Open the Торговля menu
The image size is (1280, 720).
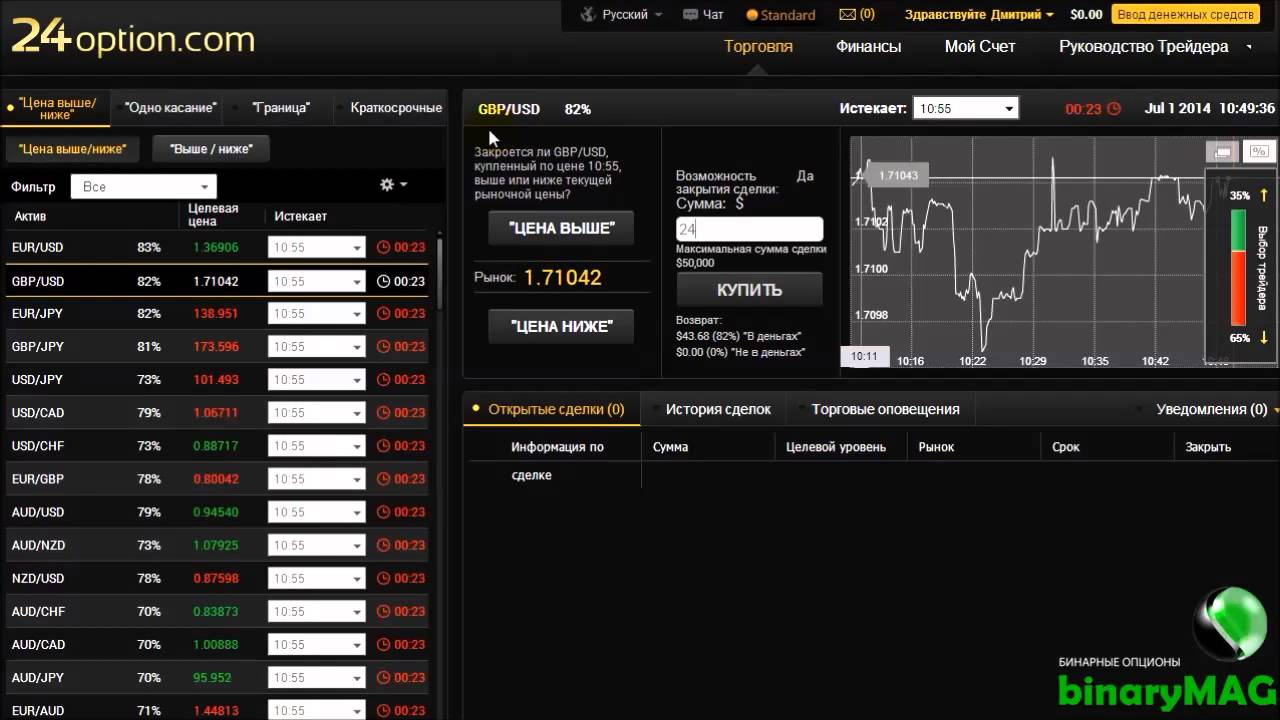point(758,46)
